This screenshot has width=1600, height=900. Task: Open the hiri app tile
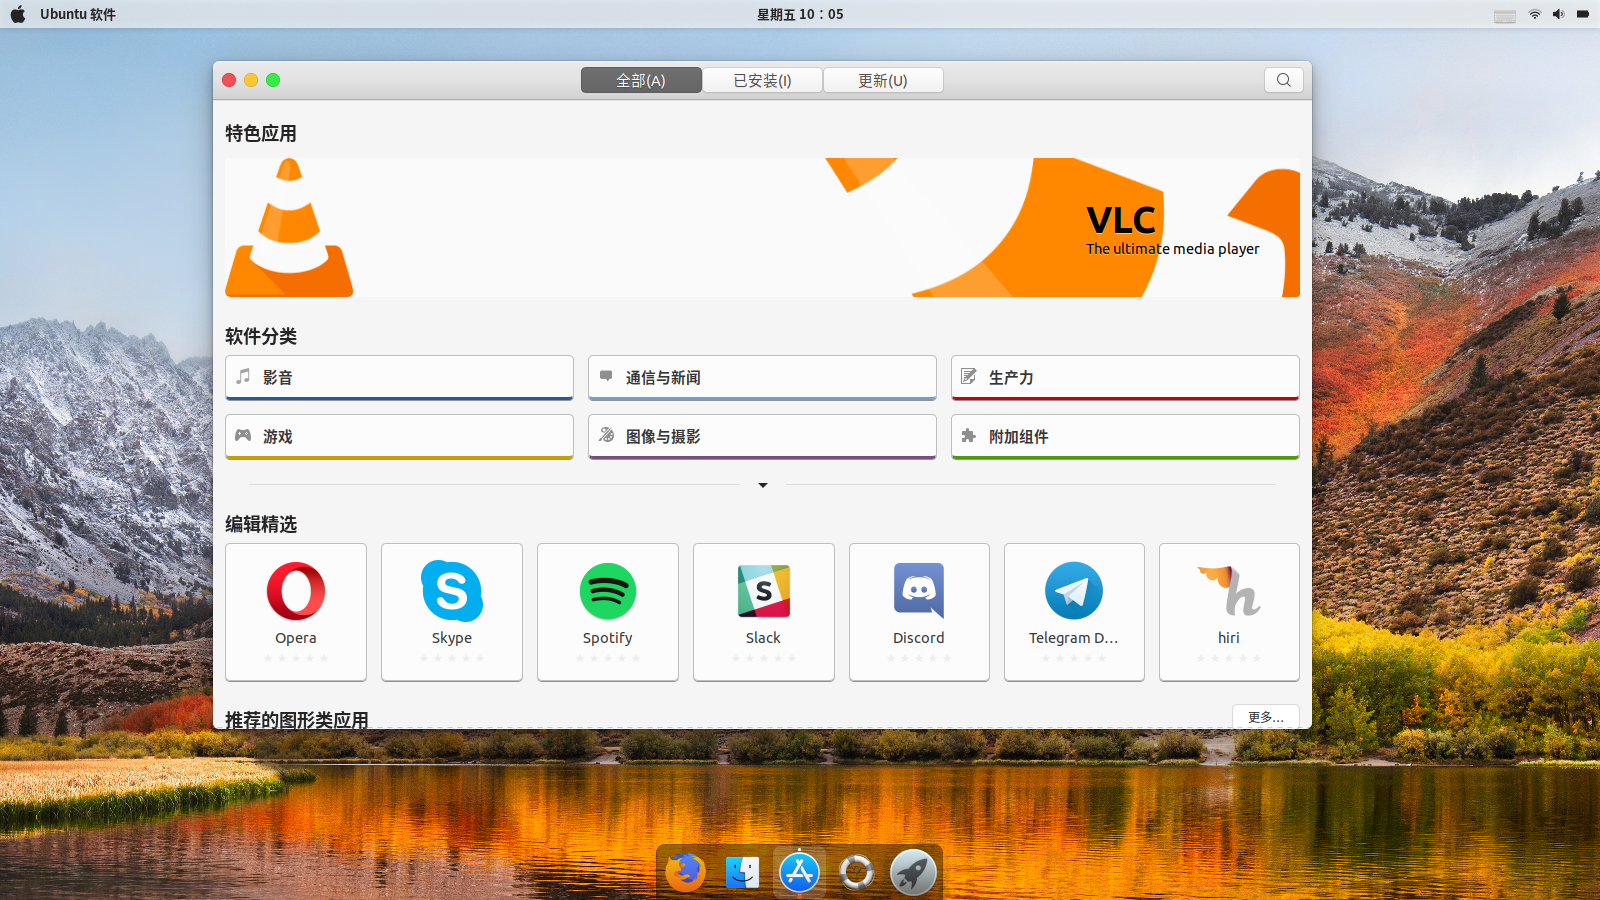1229,612
